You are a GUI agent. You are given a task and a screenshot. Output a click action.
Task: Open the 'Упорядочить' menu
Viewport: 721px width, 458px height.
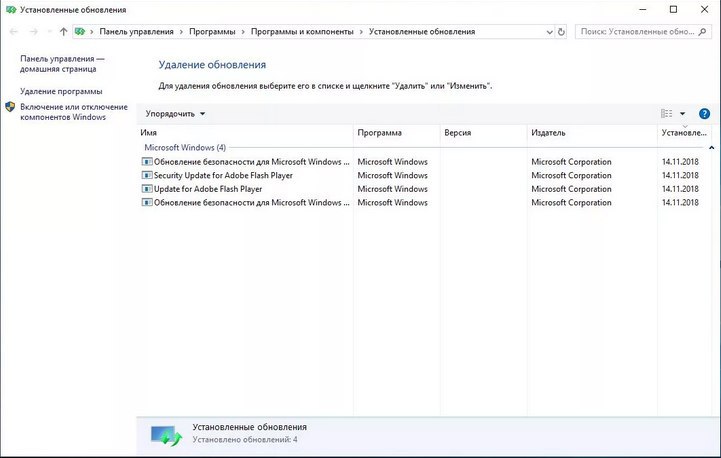pyautogui.click(x=175, y=114)
